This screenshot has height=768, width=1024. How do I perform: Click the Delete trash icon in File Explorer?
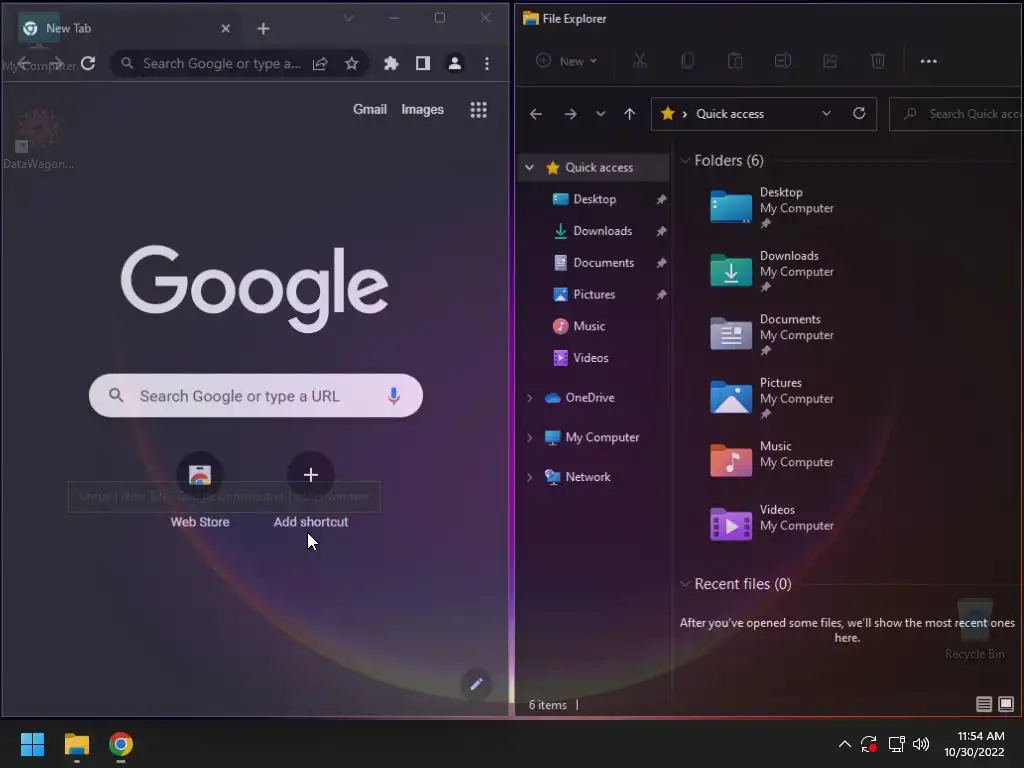878,61
